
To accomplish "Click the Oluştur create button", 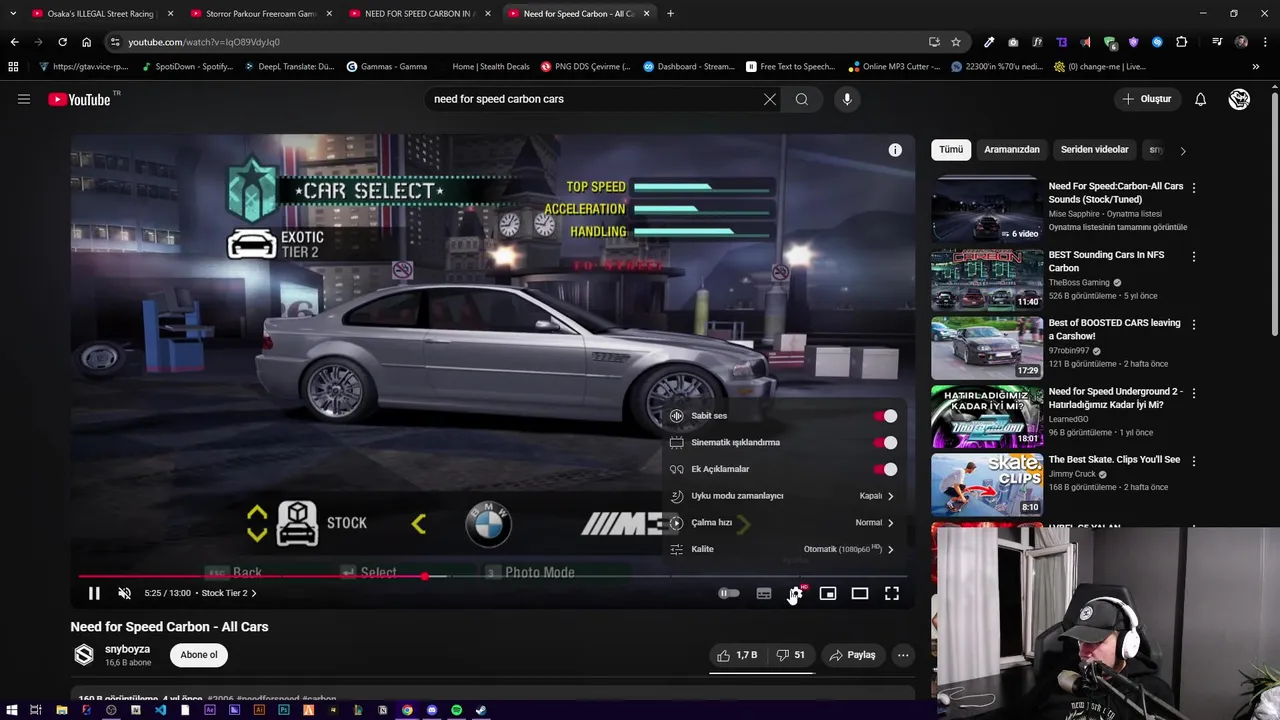I will coord(1146,99).
